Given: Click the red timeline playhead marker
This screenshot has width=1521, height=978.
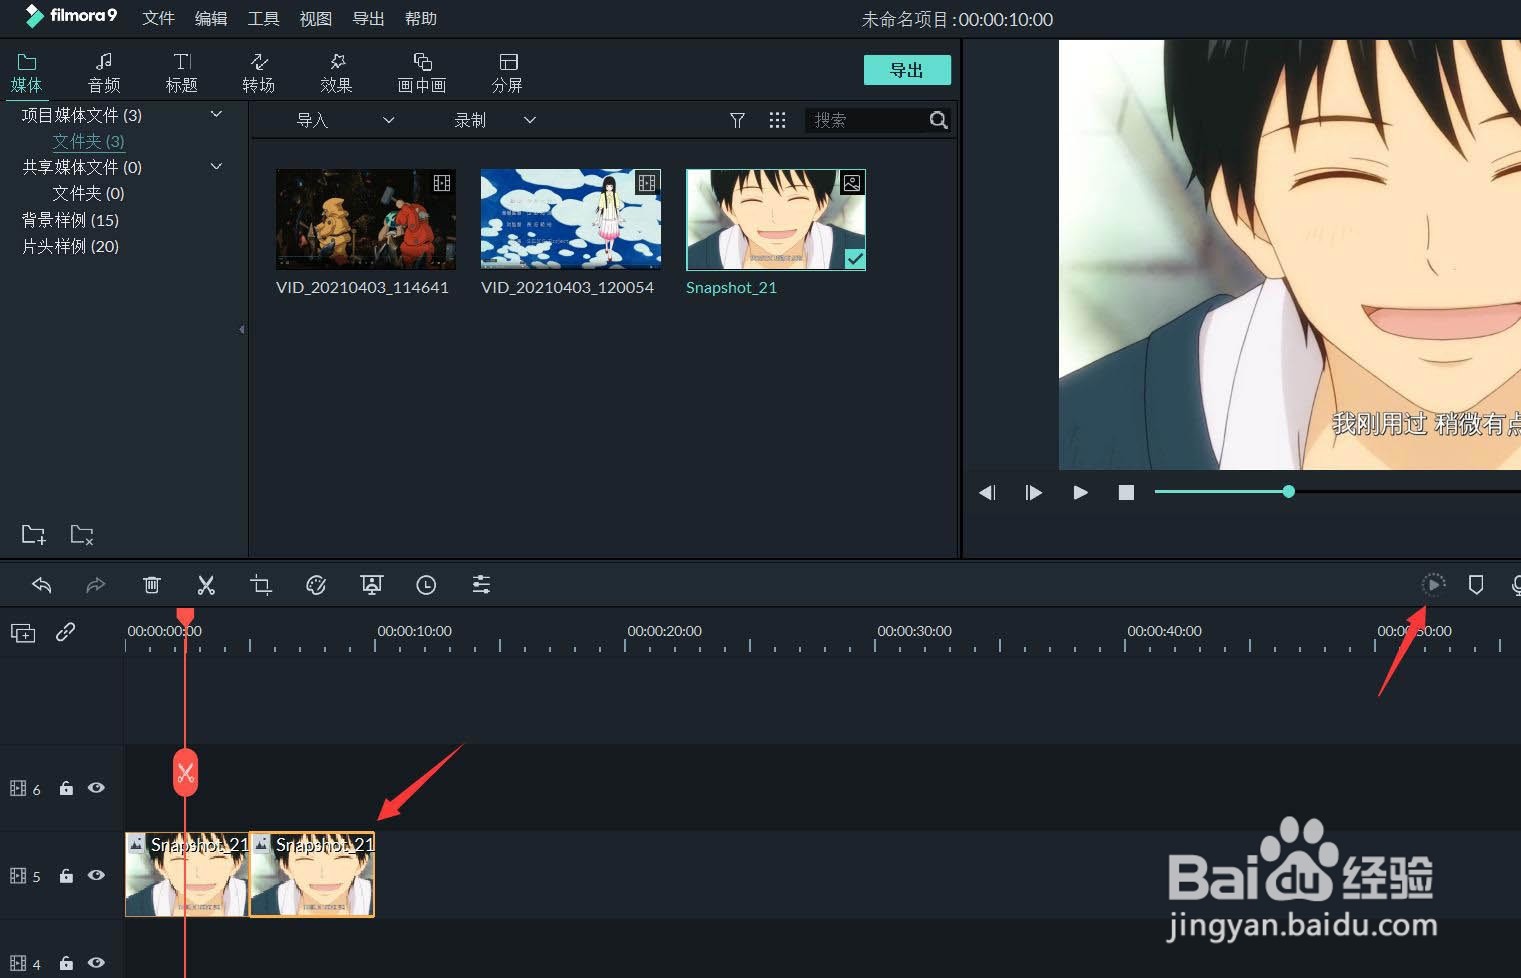Looking at the screenshot, I should pyautogui.click(x=185, y=617).
